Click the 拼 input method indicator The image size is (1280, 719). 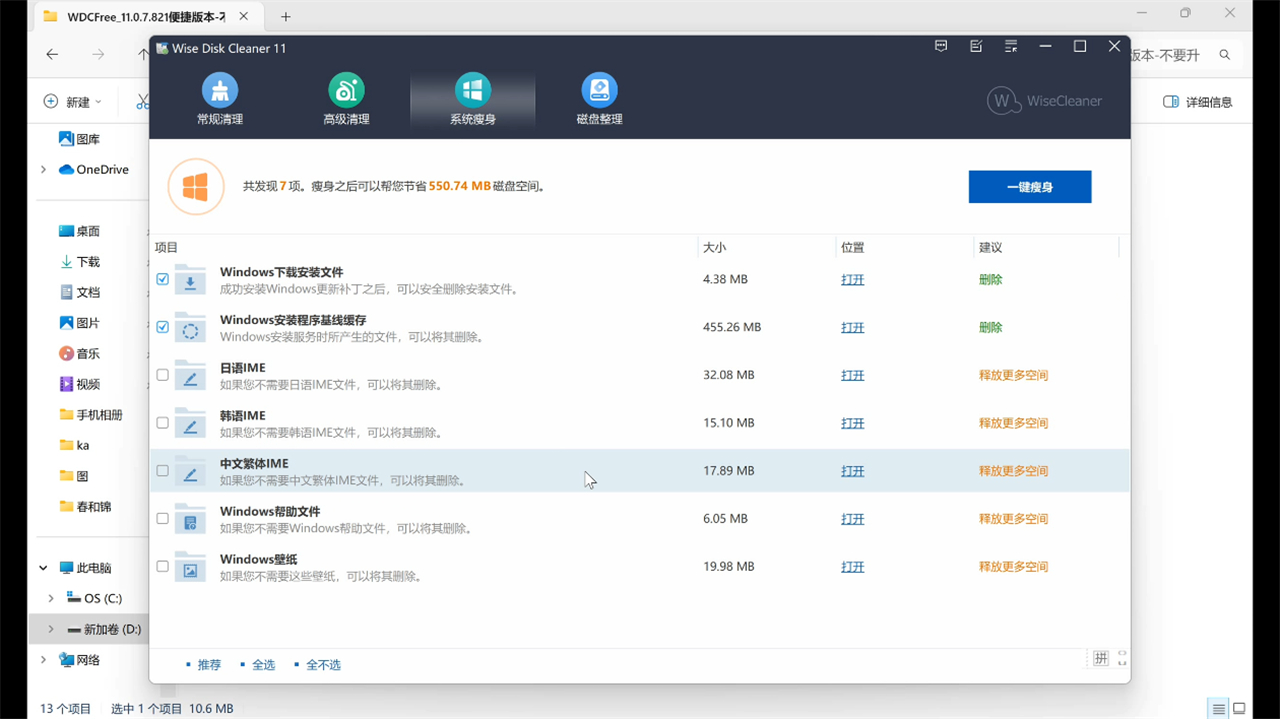(x=1100, y=658)
